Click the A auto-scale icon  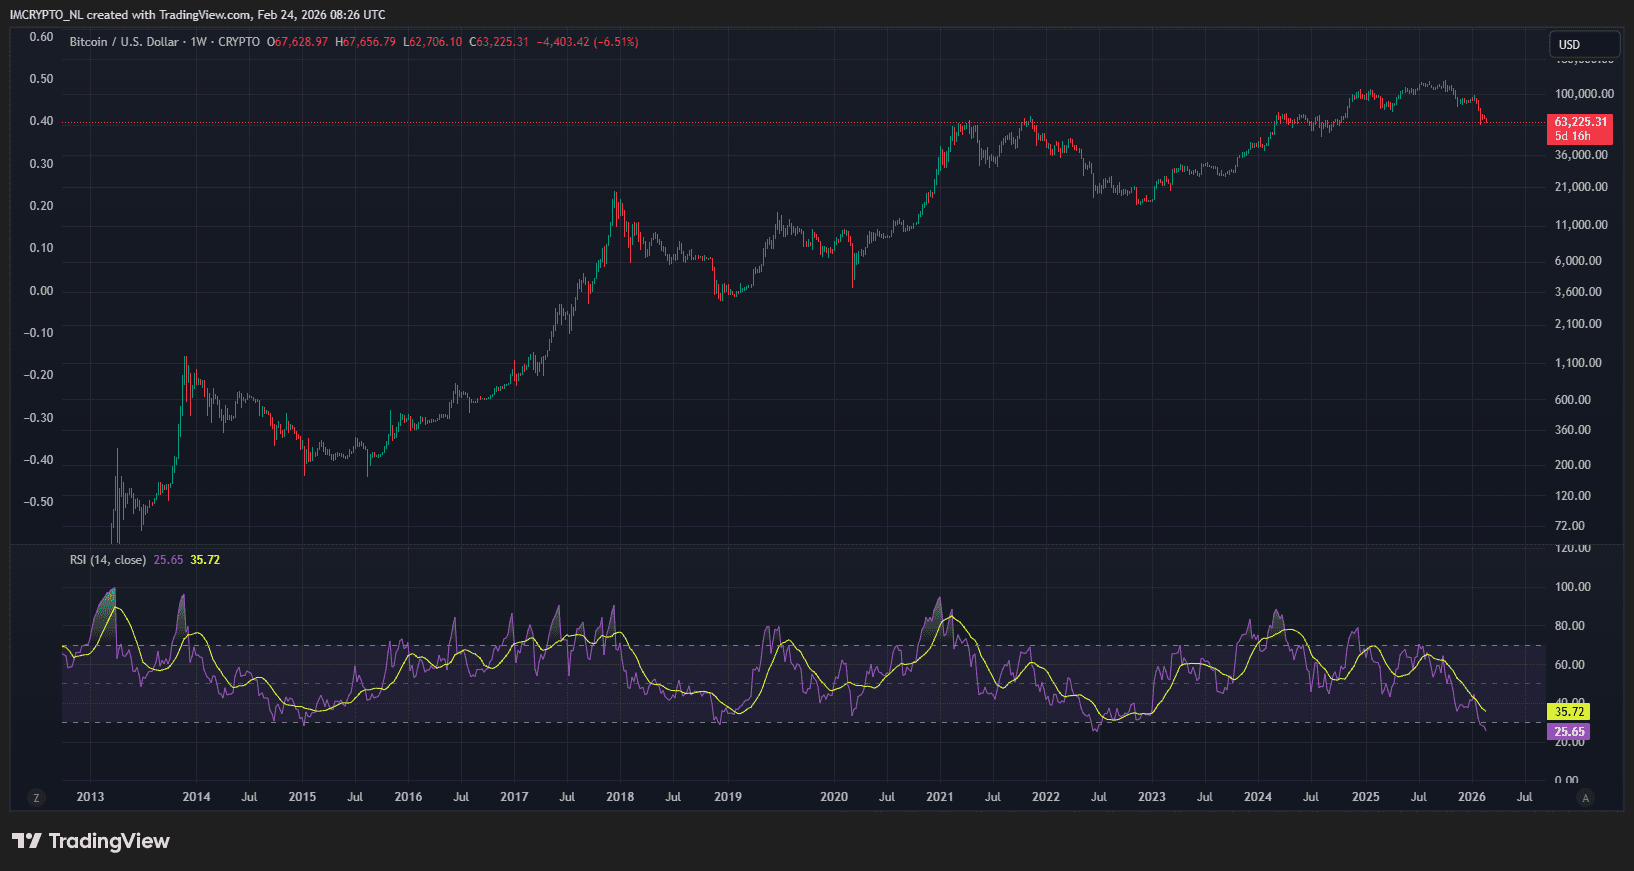click(x=1585, y=797)
